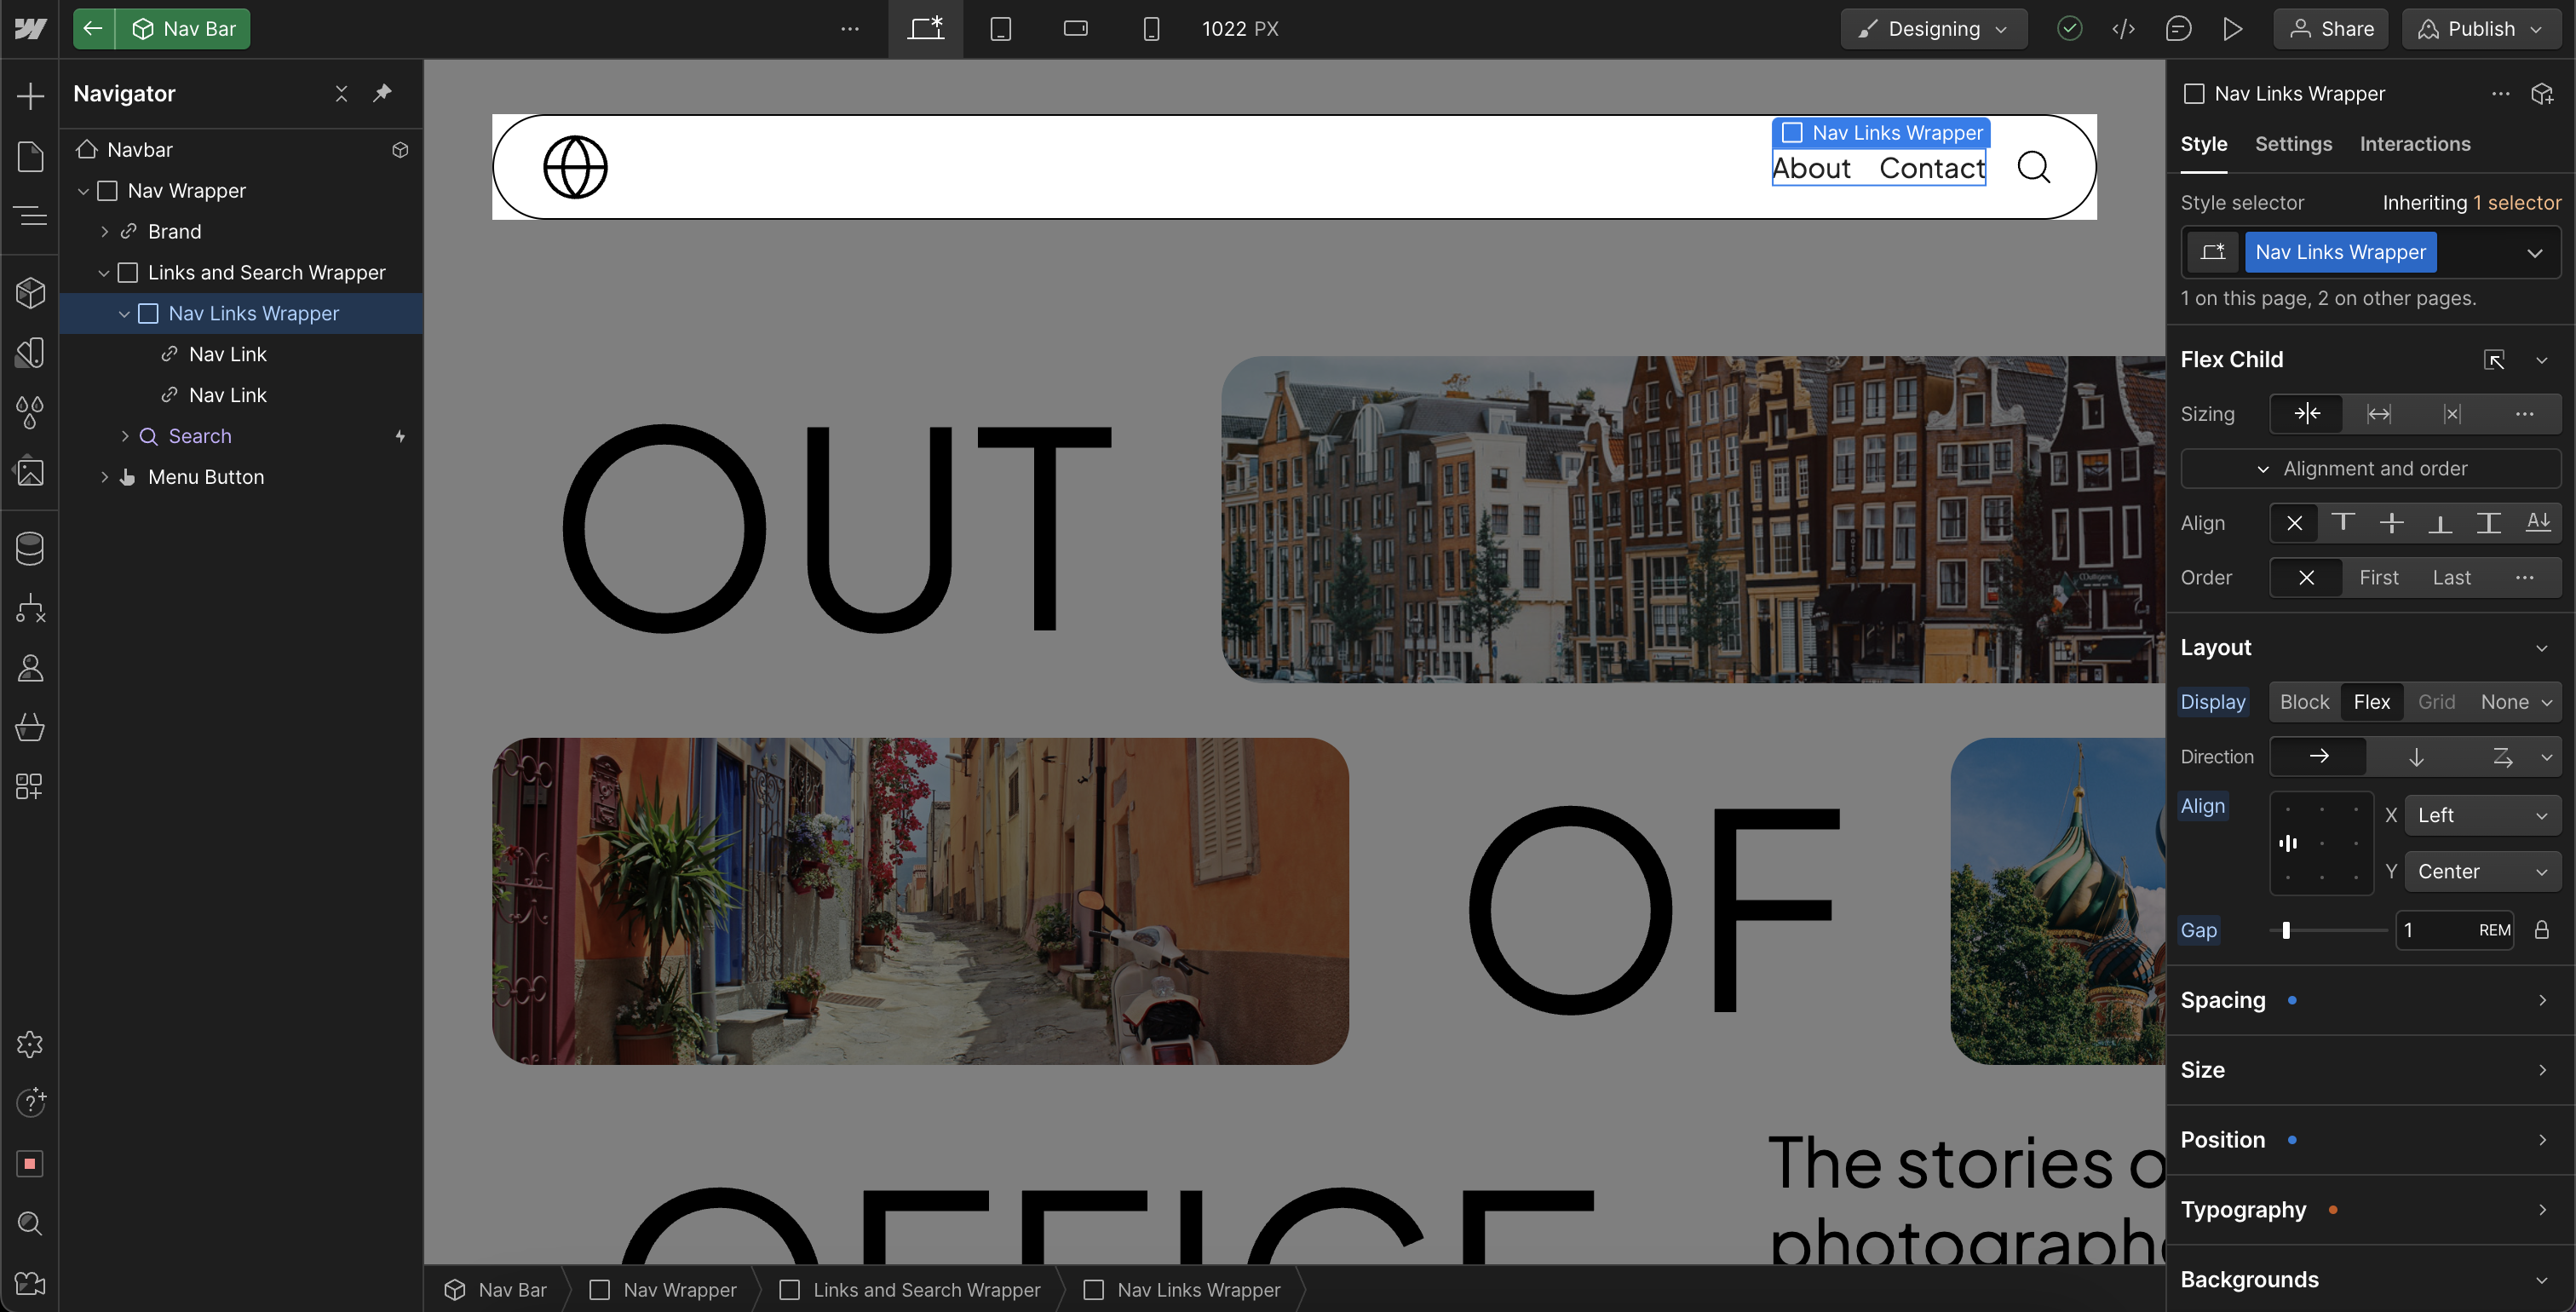This screenshot has width=2576, height=1312.
Task: Click the About nav link on canvas
Action: (x=1811, y=168)
